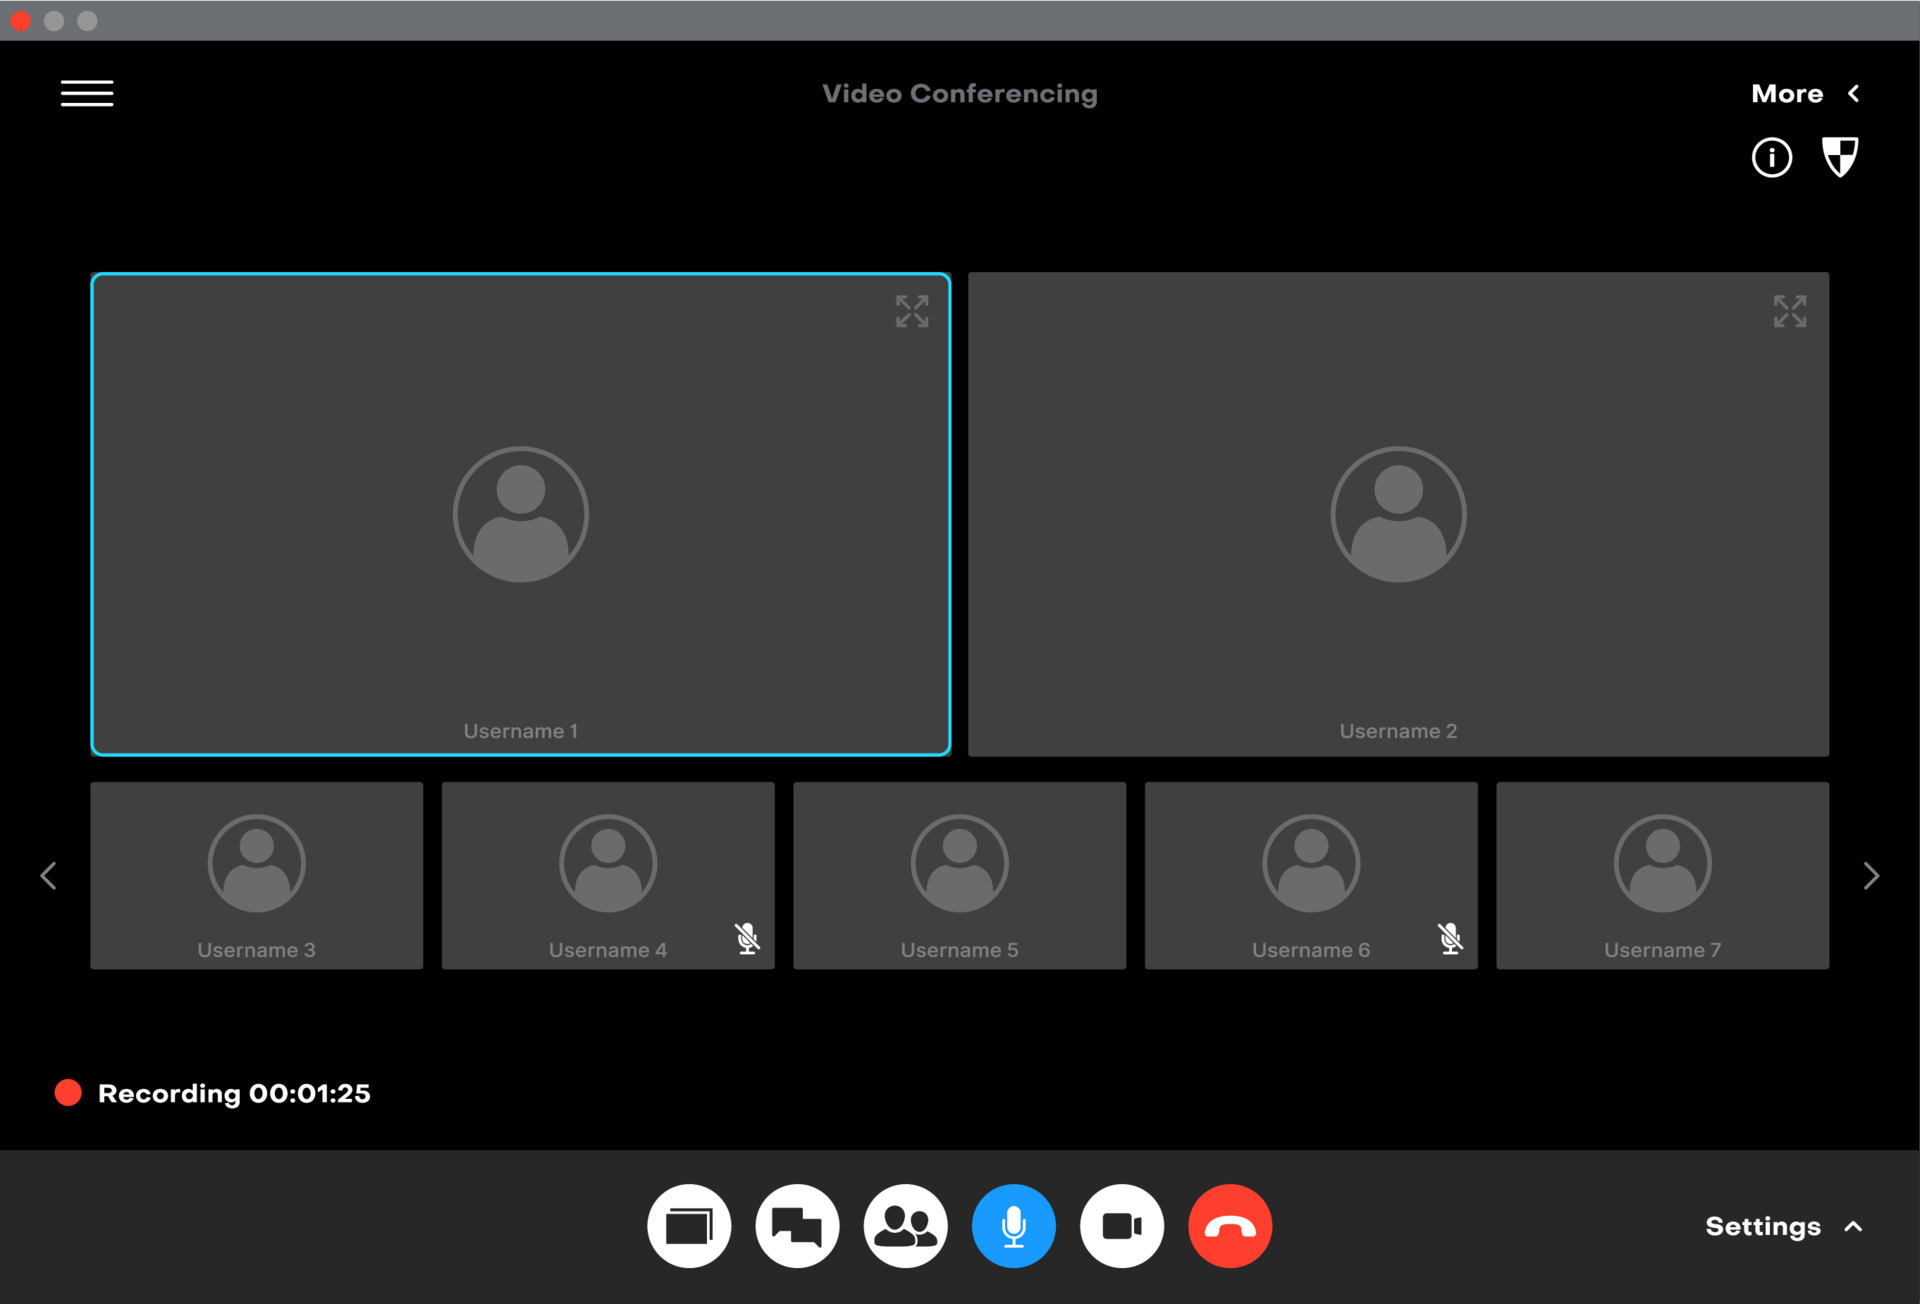Click Username 5 avatar icon
Viewport: 1920px width, 1304px height.
pyautogui.click(x=959, y=863)
